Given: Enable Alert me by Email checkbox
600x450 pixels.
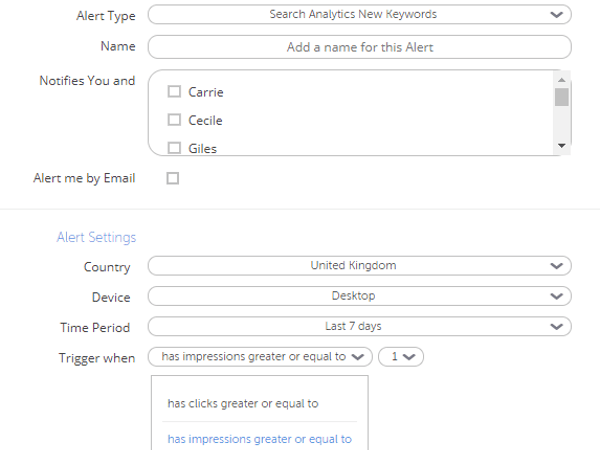Looking at the screenshot, I should (173, 178).
